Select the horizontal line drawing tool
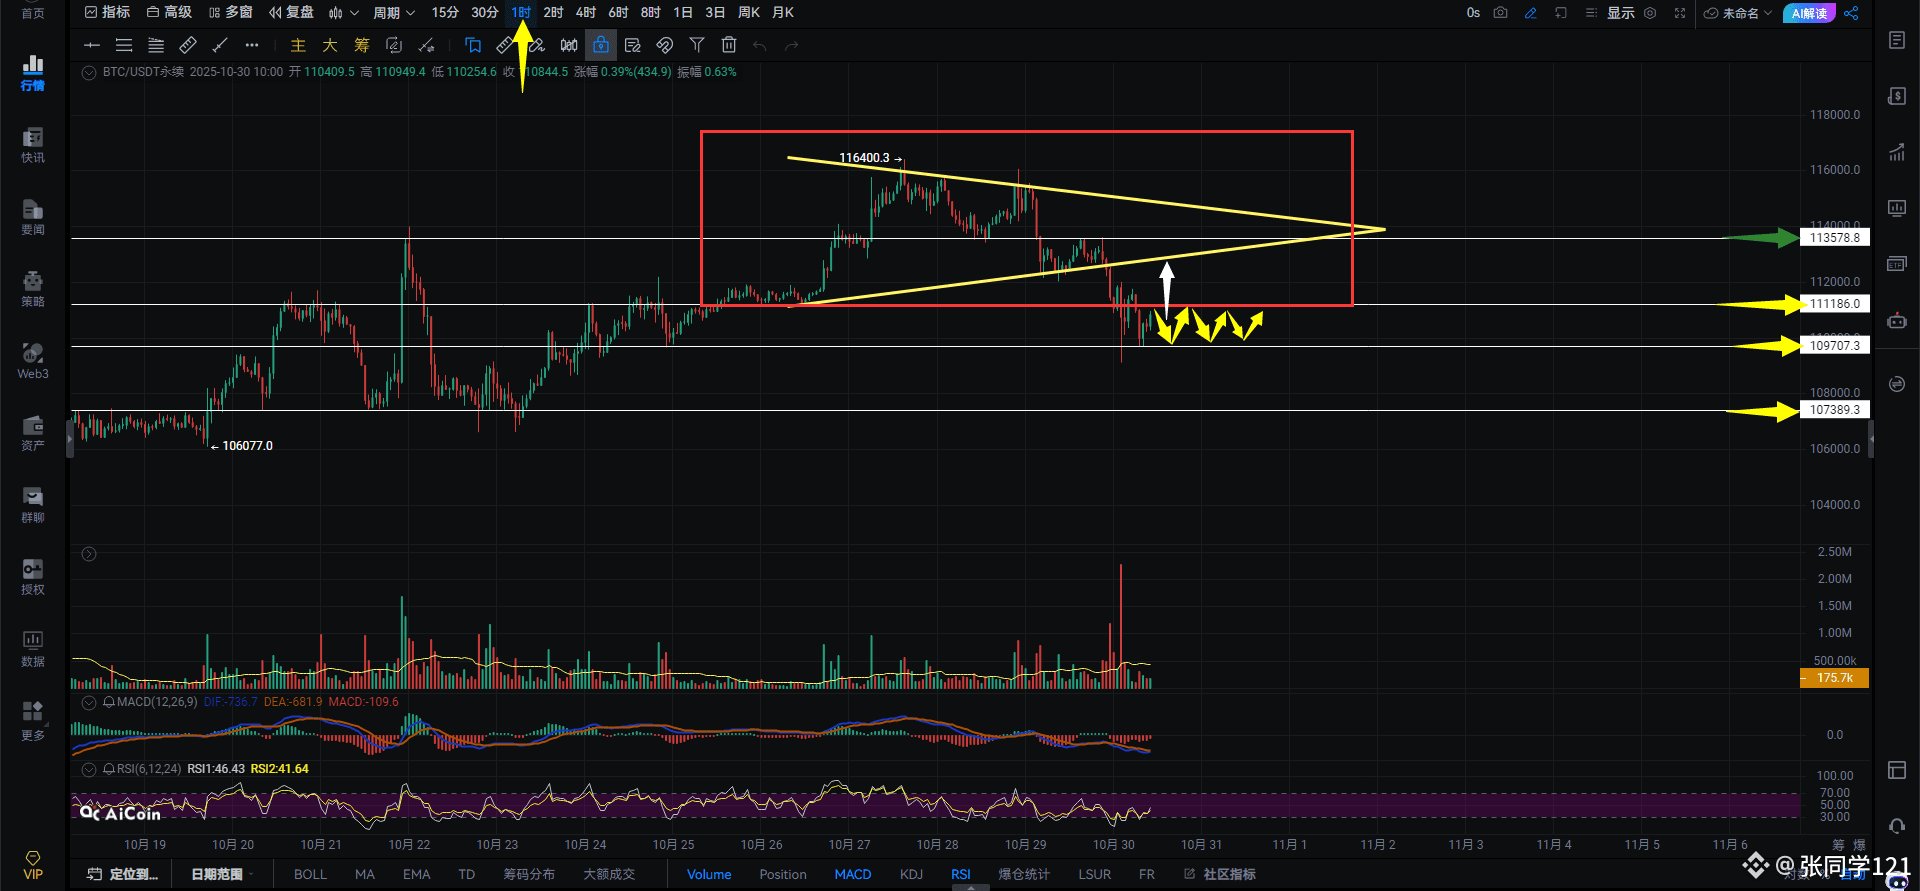This screenshot has height=891, width=1920. [92, 45]
